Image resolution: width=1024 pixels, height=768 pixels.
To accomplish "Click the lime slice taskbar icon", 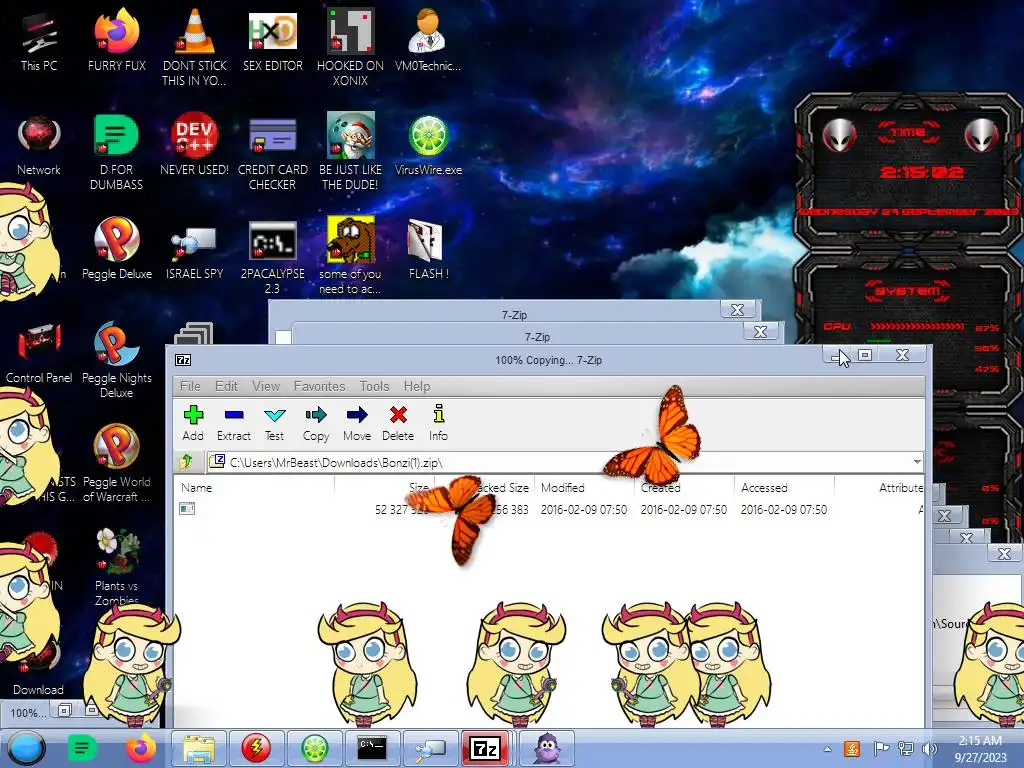I will (314, 748).
